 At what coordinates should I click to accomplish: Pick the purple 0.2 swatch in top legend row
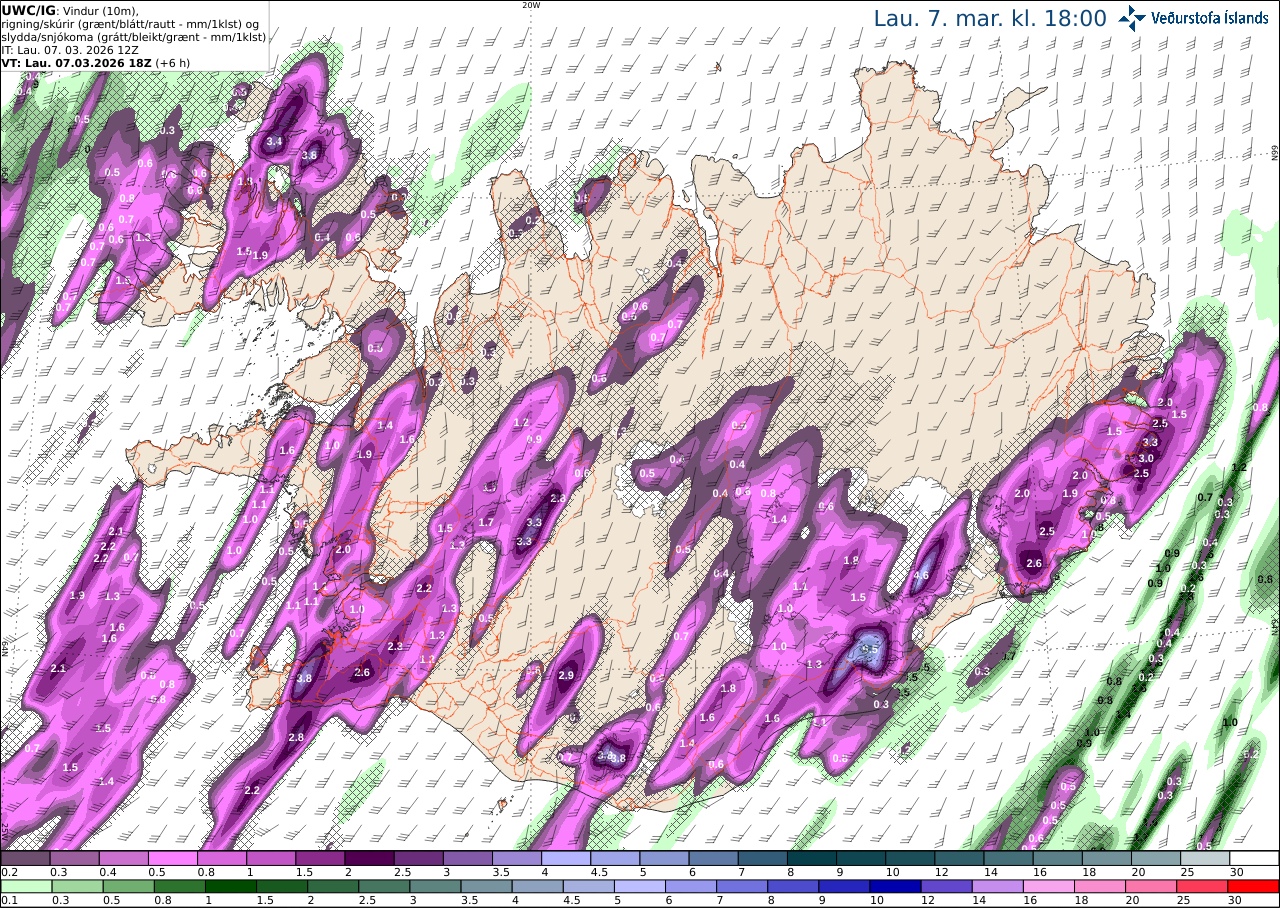[x=25, y=858]
